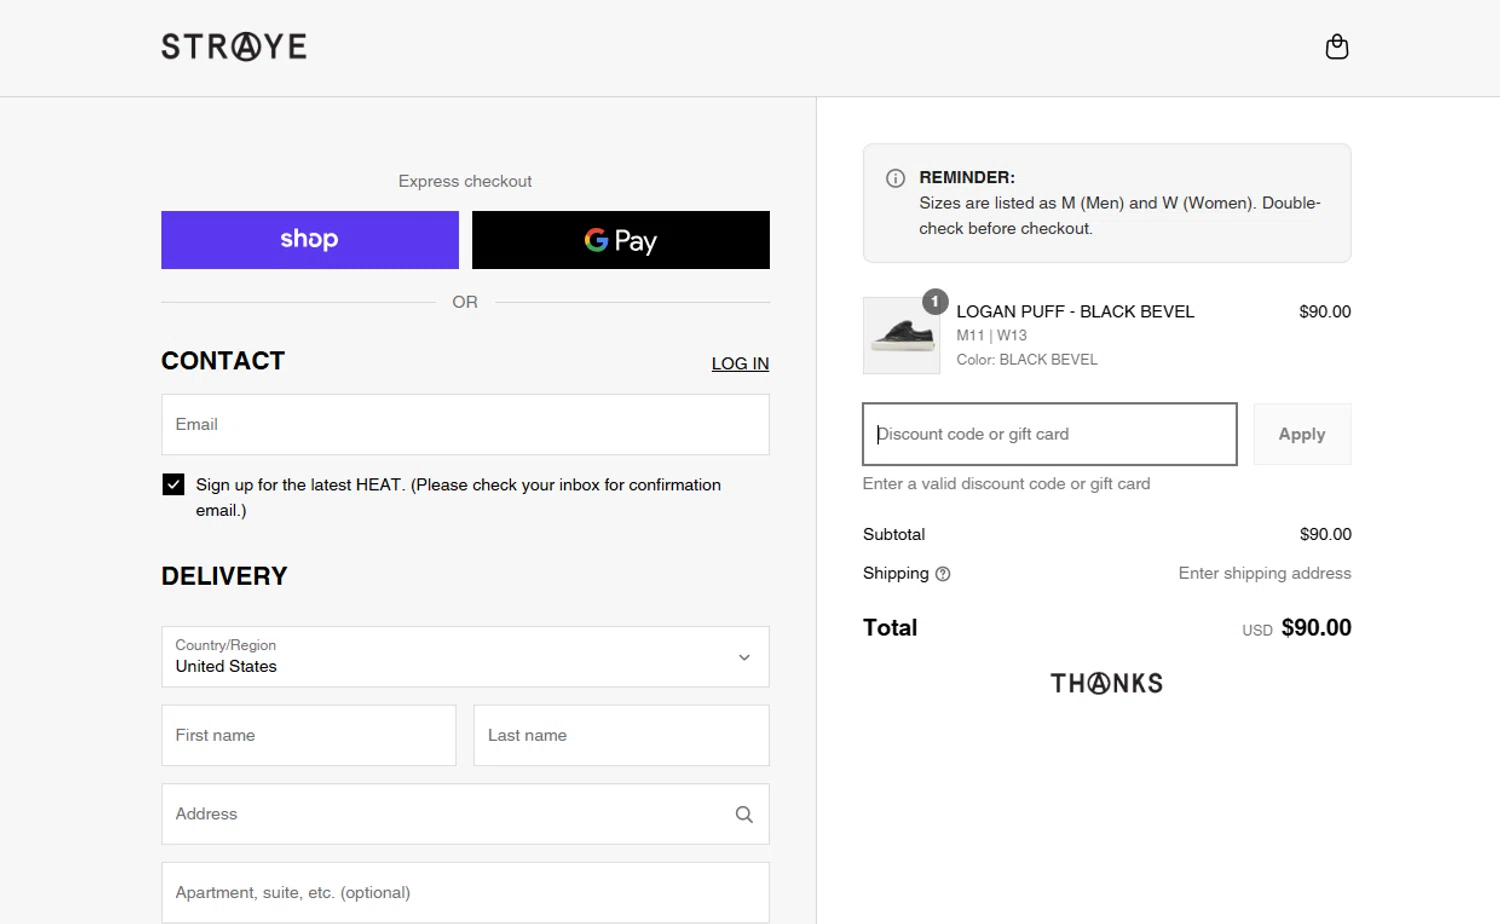Click the STRAYE logo in header

pos(234,46)
